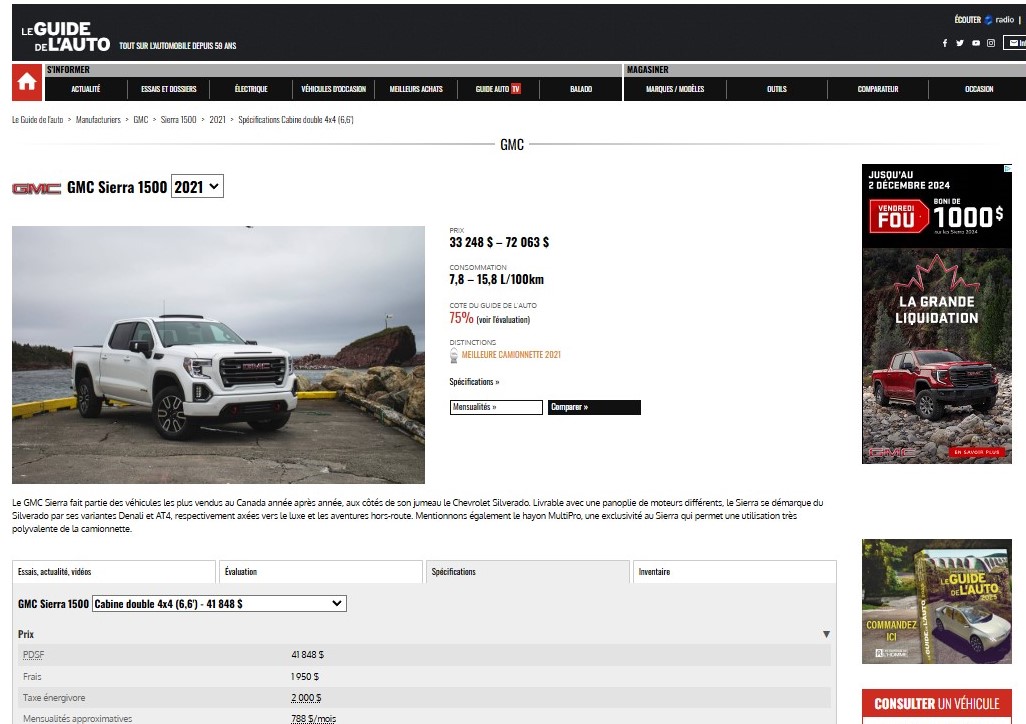
Task: Click the best truck award medal icon
Action: tap(453, 355)
